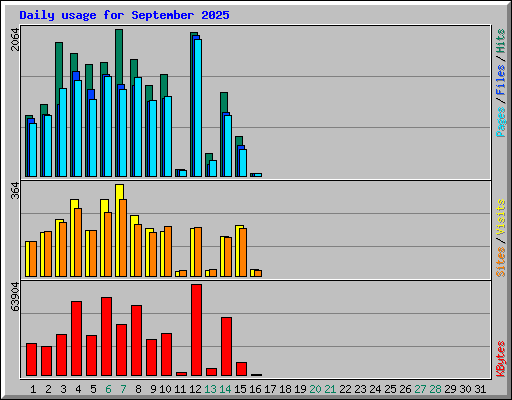Image resolution: width=512 pixels, height=400 pixels.
Task: Click the day 28 green axis label
Action: (x=435, y=389)
